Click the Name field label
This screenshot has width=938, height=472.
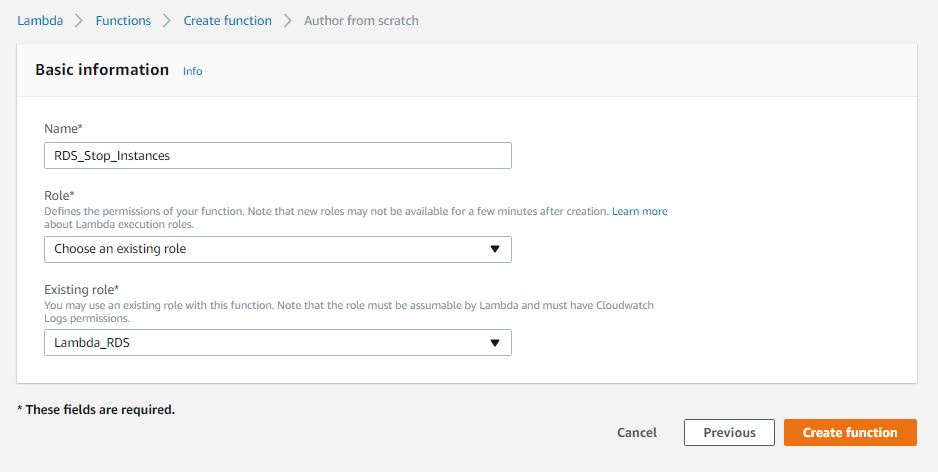pyautogui.click(x=63, y=129)
